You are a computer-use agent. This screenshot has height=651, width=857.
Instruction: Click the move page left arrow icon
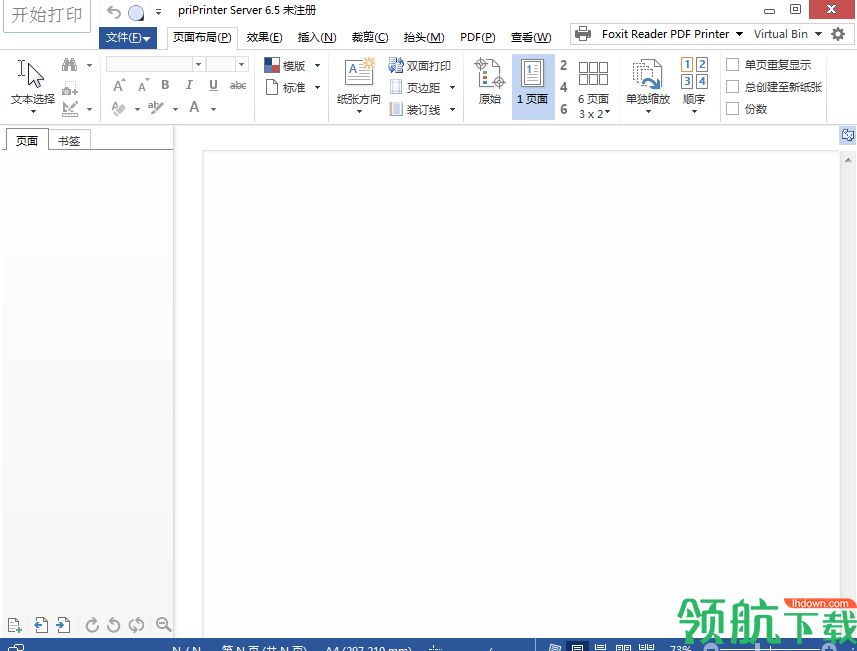(41, 625)
